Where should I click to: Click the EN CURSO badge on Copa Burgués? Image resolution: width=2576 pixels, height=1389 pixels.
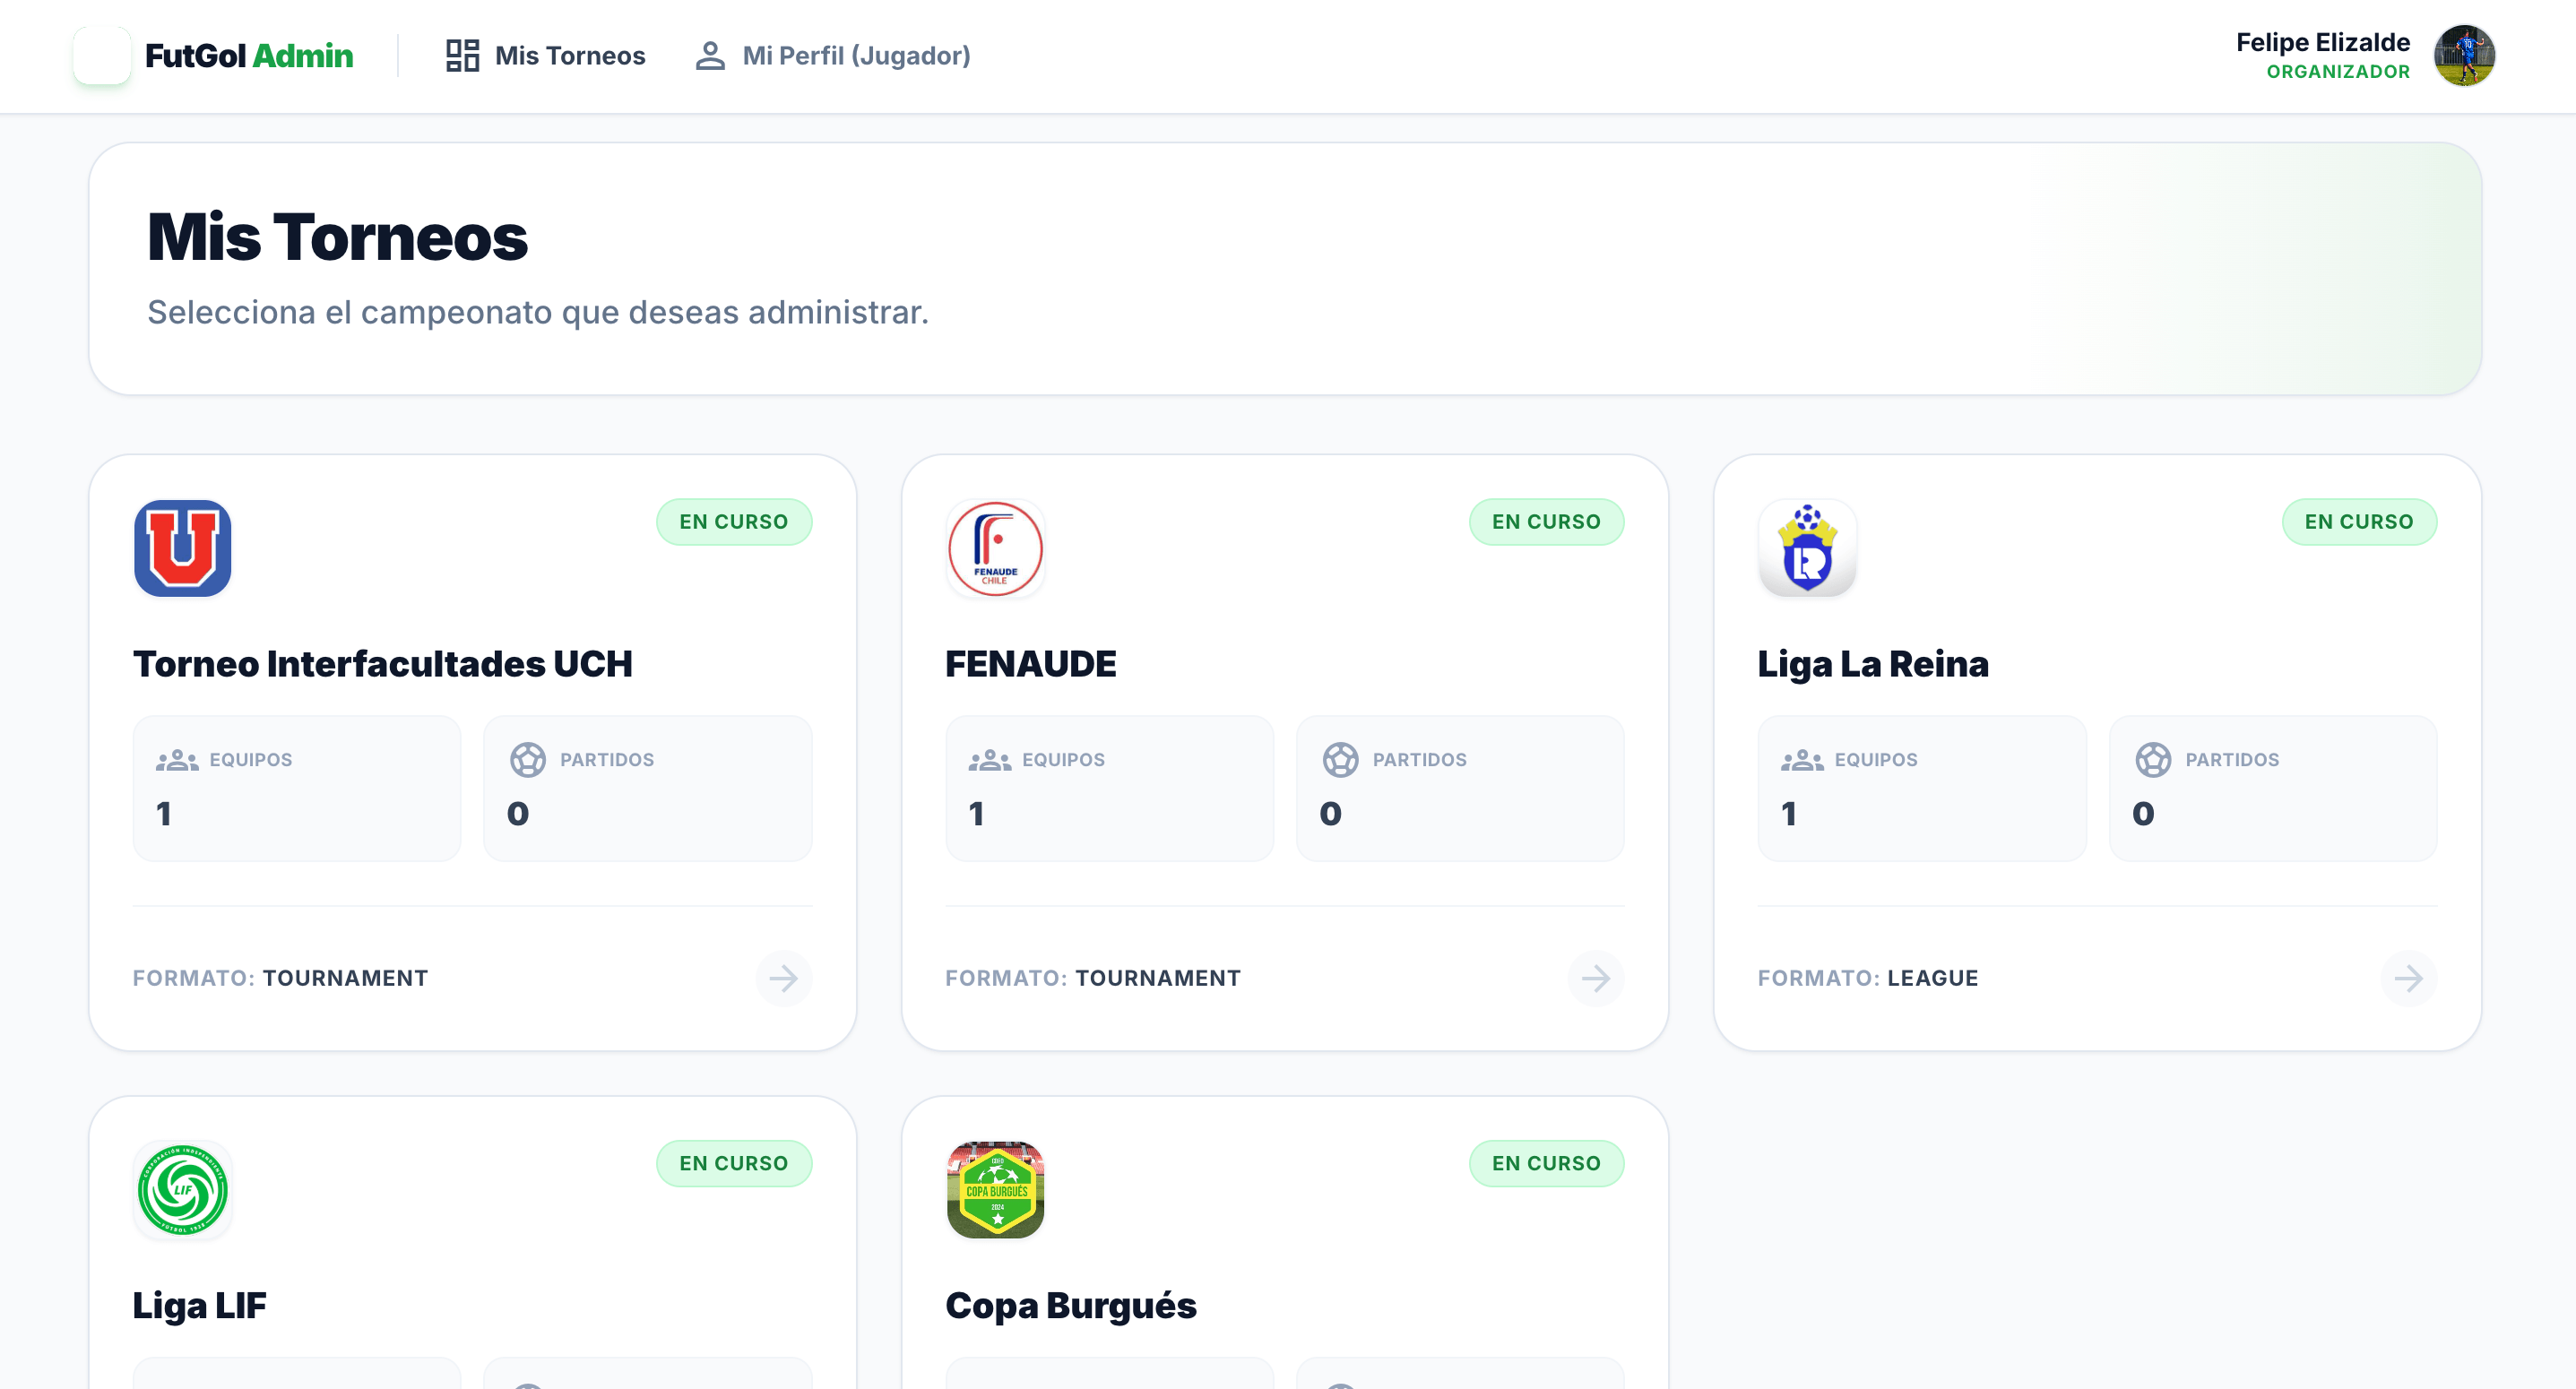(1546, 1163)
